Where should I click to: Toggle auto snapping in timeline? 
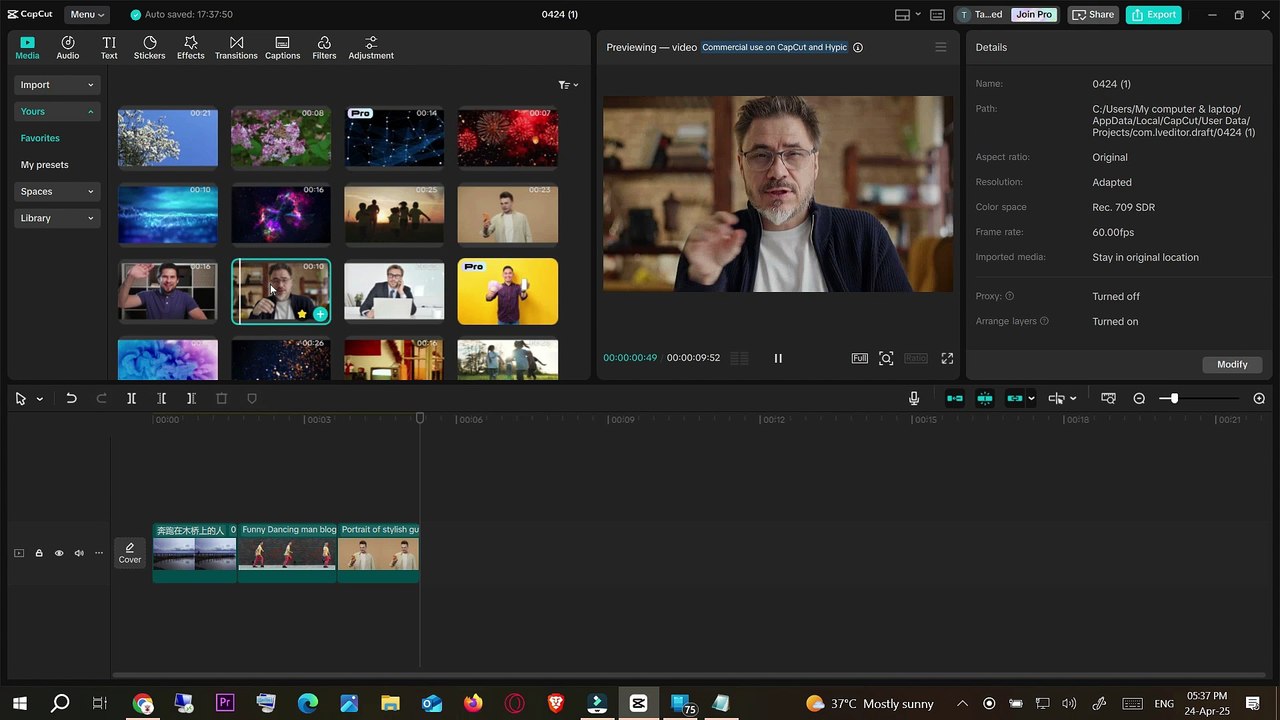985,398
